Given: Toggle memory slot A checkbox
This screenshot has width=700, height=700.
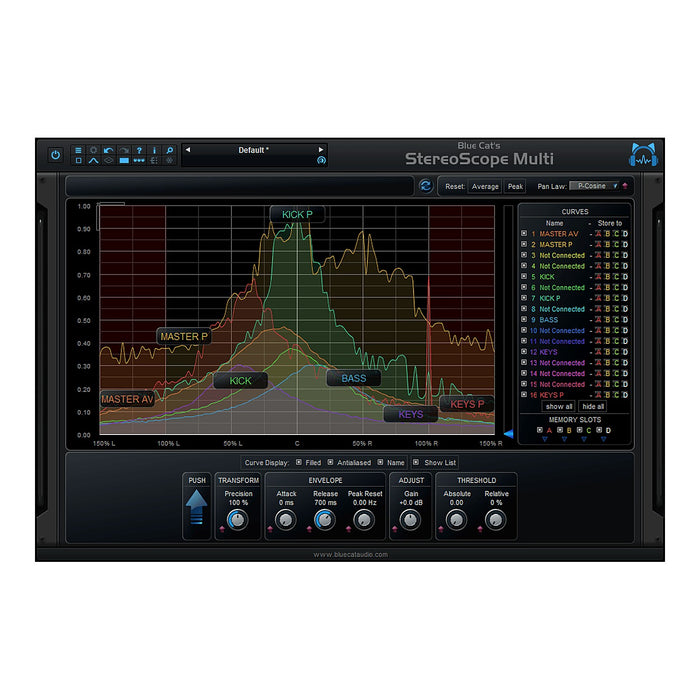Looking at the screenshot, I should click(x=540, y=430).
